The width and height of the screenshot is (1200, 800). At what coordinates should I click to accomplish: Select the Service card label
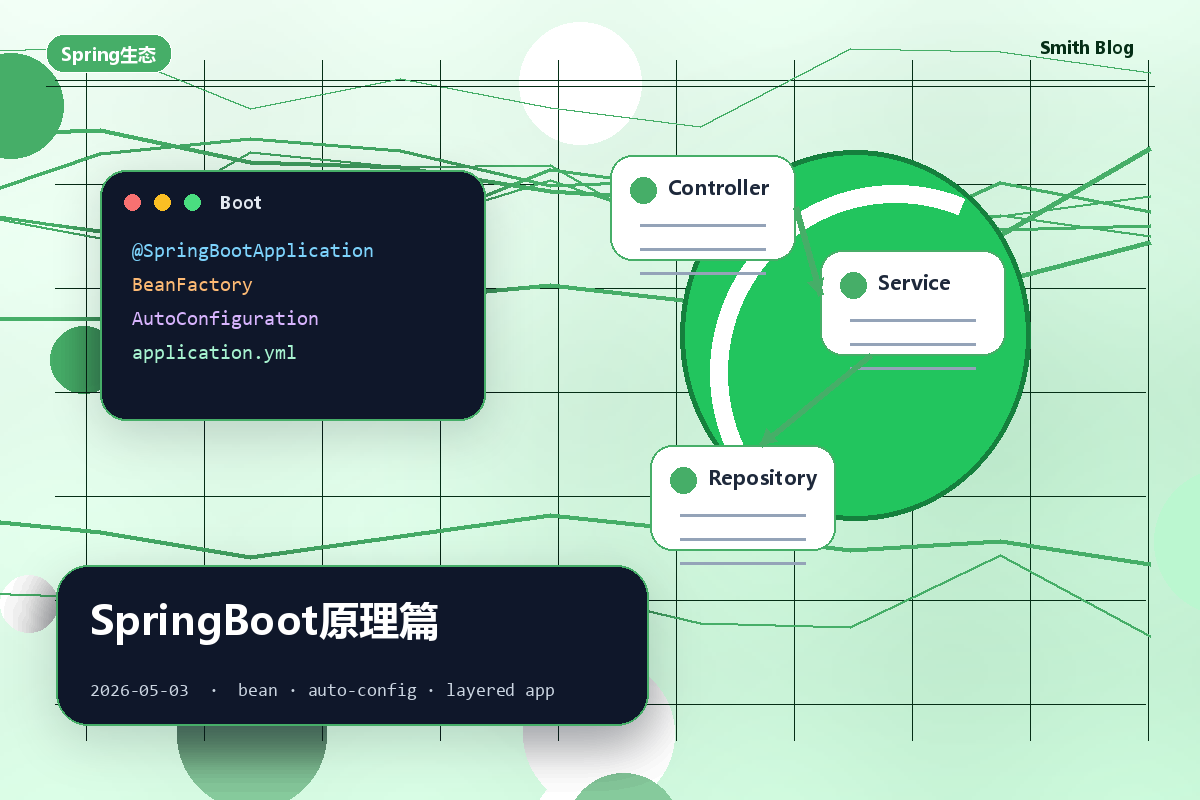click(x=914, y=283)
